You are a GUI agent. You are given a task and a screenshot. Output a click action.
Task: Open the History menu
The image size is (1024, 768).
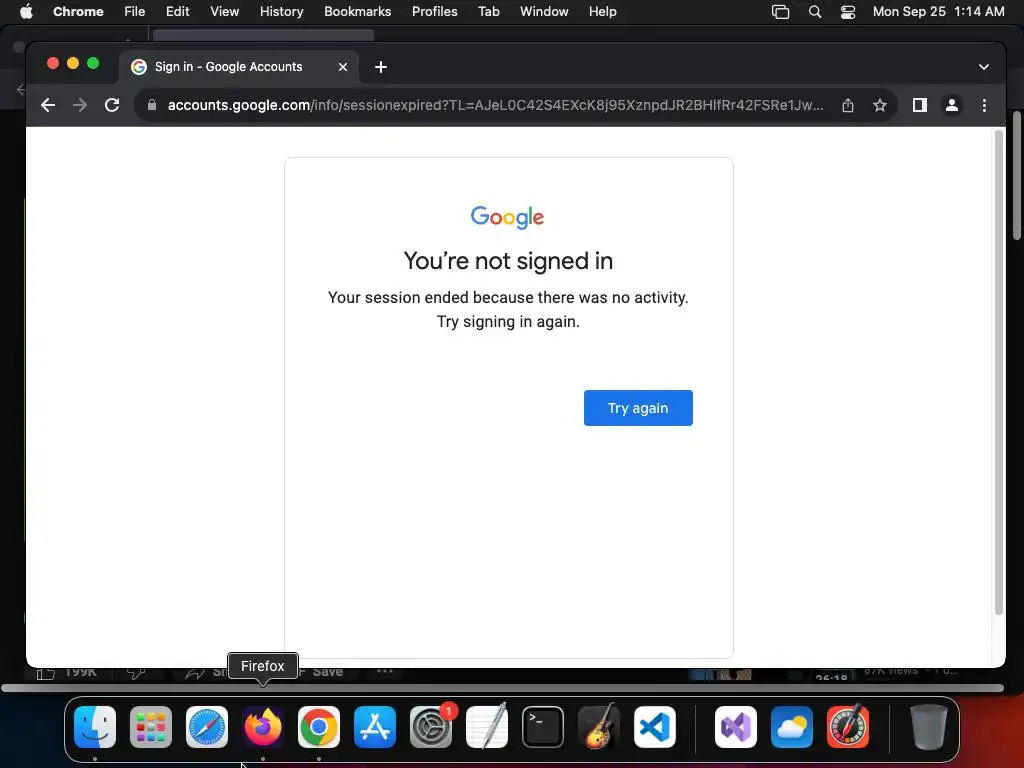click(281, 12)
